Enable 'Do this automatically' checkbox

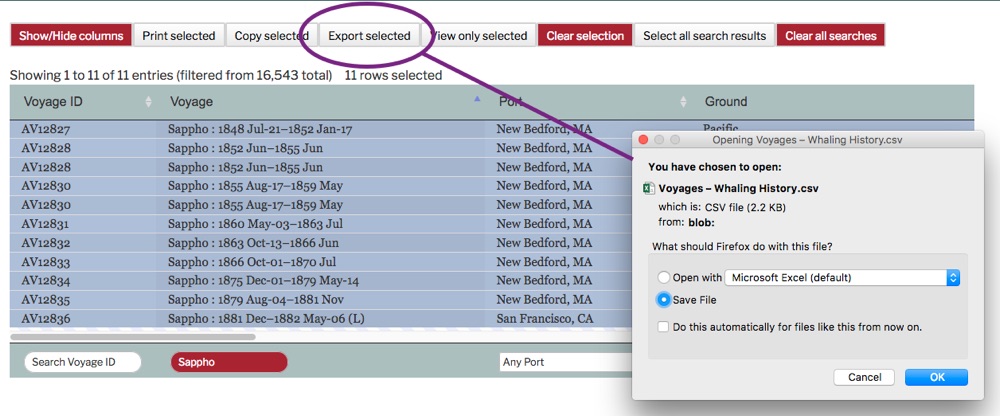pyautogui.click(x=664, y=327)
